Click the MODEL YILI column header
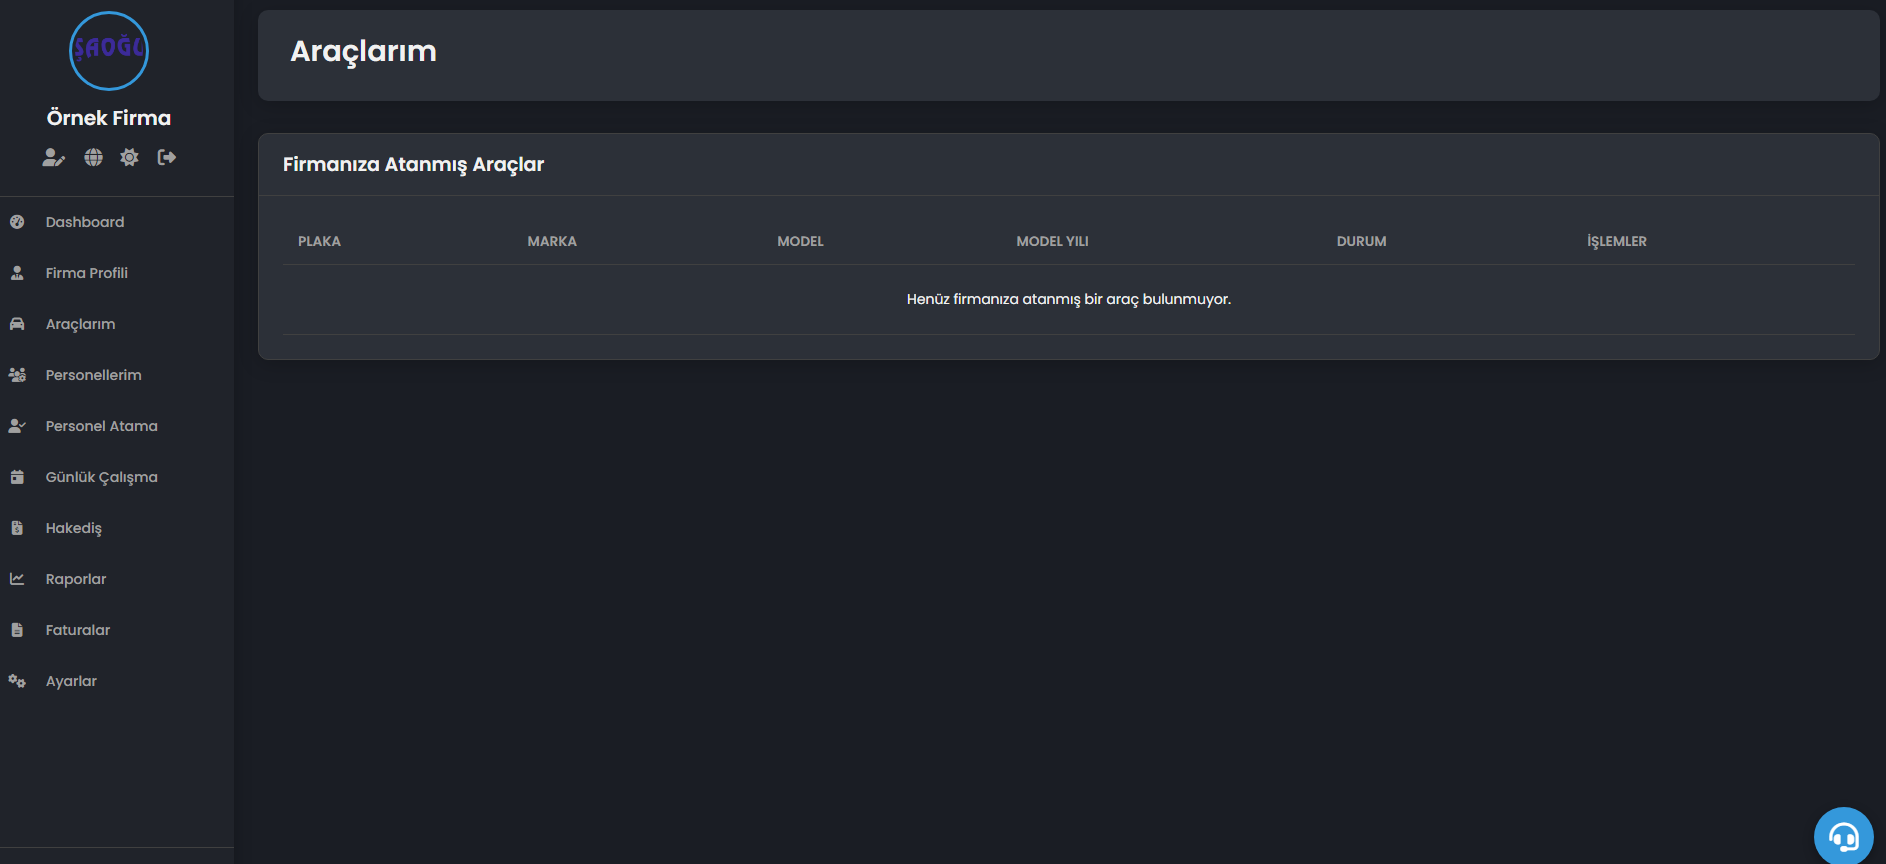Image resolution: width=1886 pixels, height=864 pixels. 1052,241
